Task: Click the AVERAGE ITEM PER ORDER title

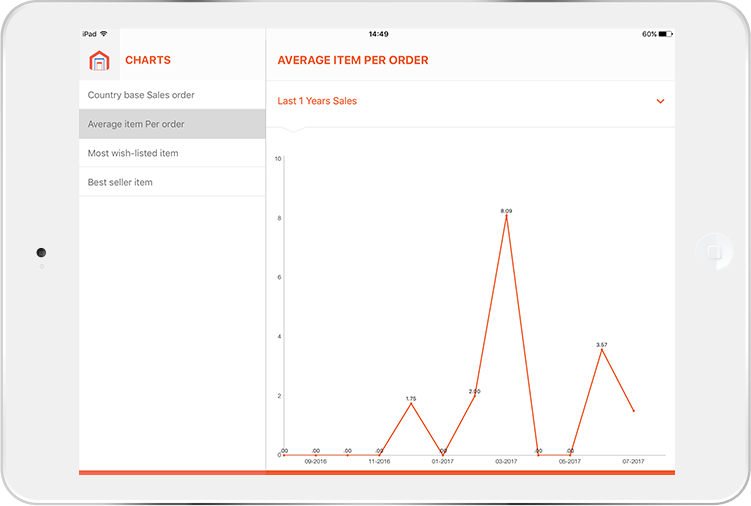Action: [x=353, y=61]
